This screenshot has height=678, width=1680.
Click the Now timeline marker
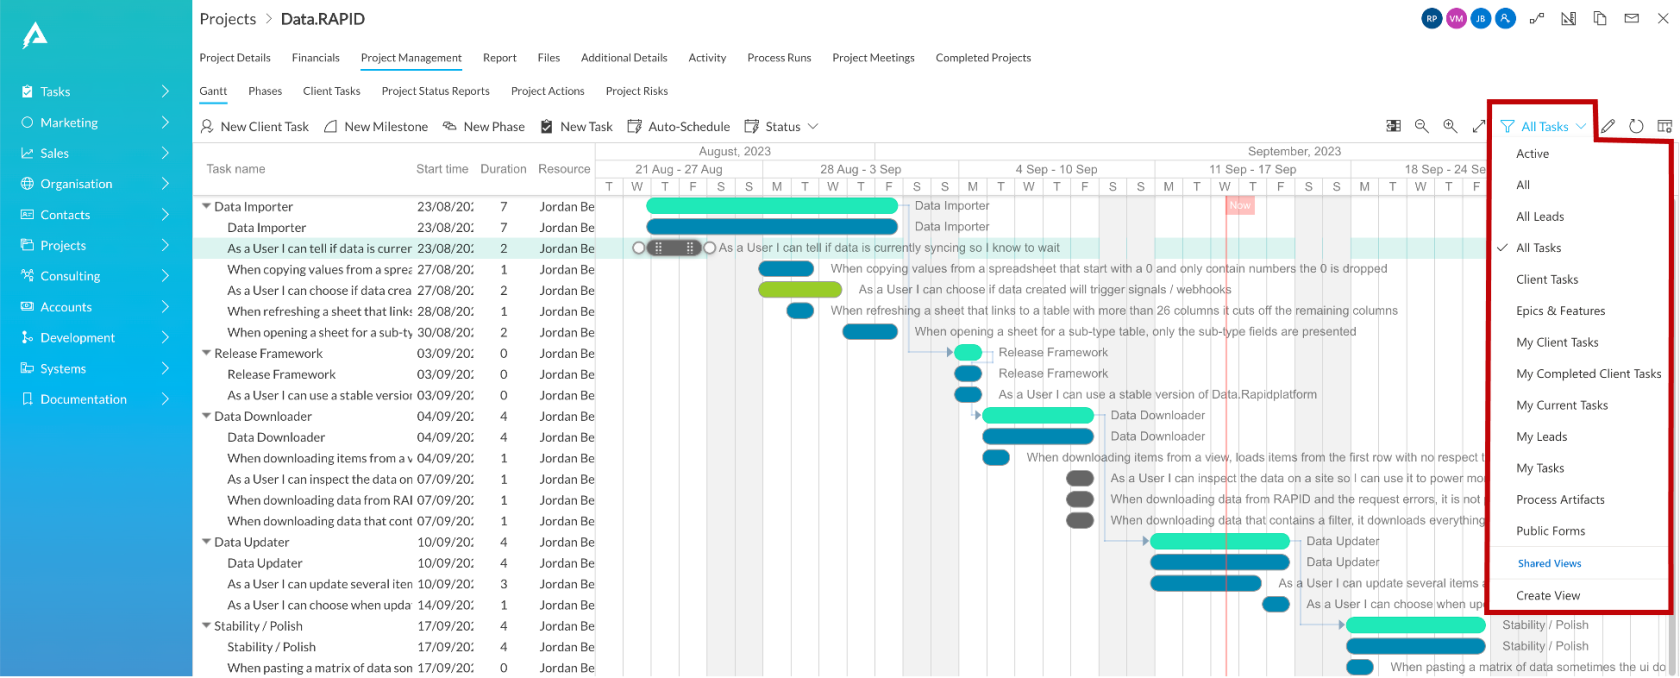(x=1240, y=205)
